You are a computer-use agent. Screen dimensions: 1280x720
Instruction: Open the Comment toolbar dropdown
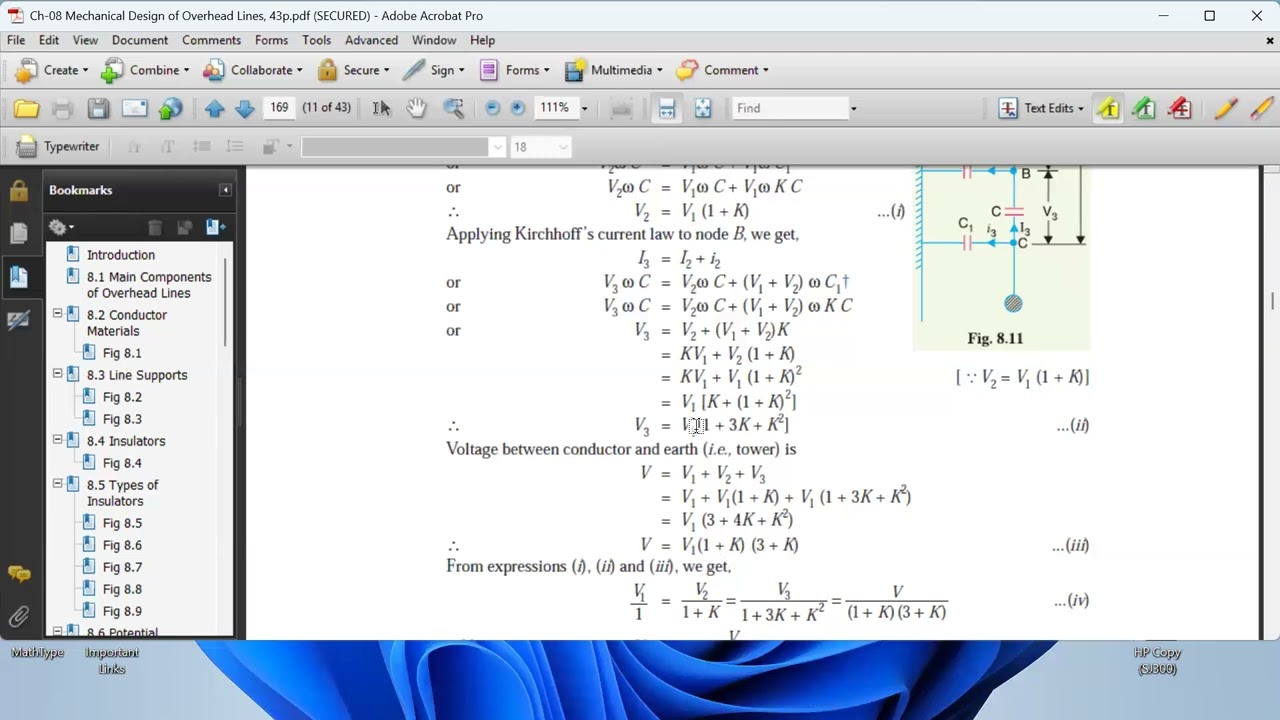pyautogui.click(x=723, y=70)
